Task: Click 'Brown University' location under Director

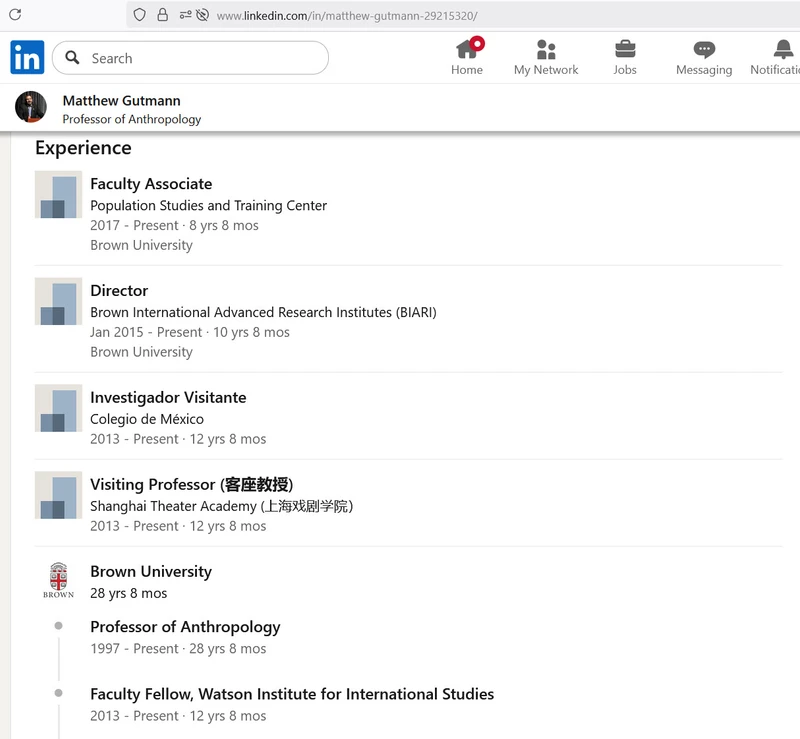Action: pos(141,352)
